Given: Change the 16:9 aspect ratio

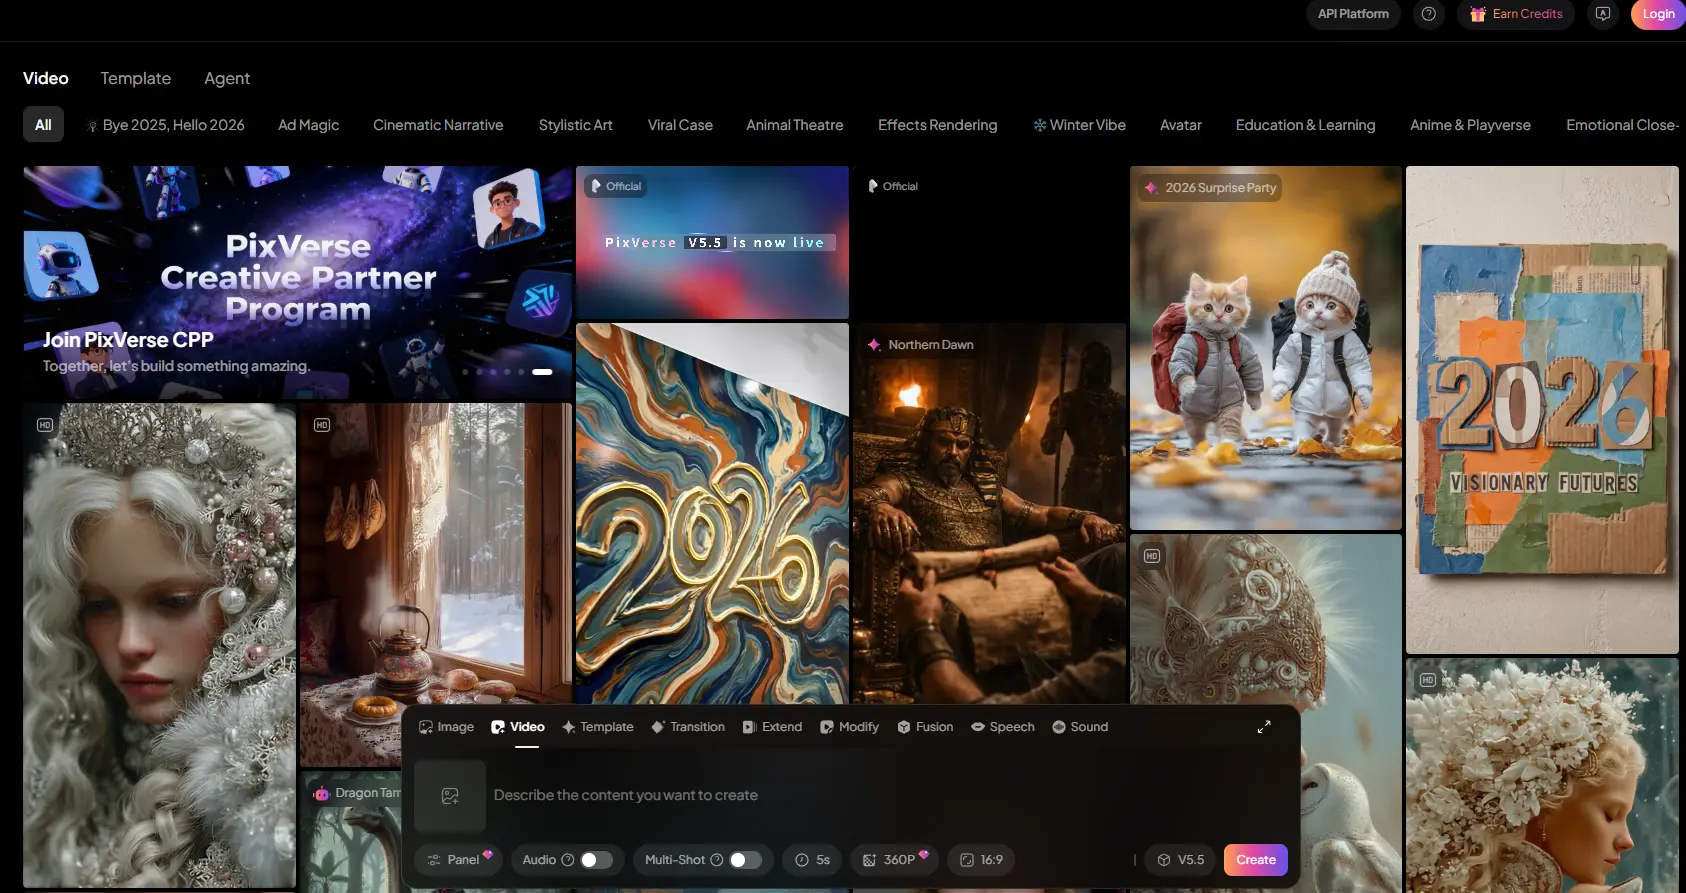Looking at the screenshot, I should click(981, 860).
